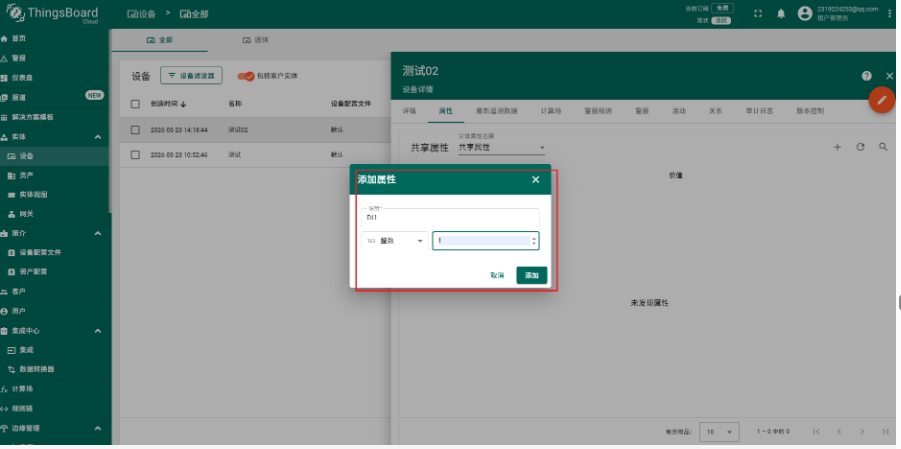Open help icon in device details header
This screenshot has width=901, height=449.
tap(866, 76)
